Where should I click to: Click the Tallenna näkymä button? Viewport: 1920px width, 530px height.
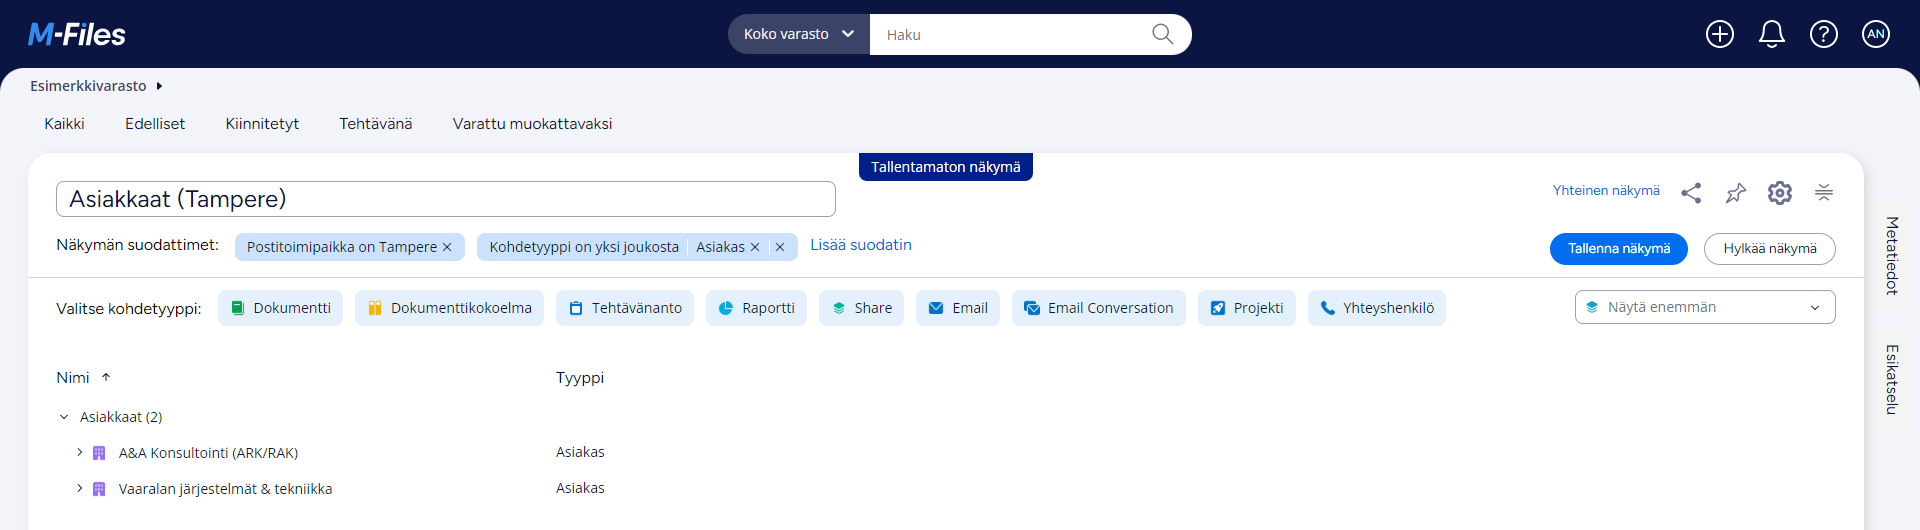click(1618, 249)
